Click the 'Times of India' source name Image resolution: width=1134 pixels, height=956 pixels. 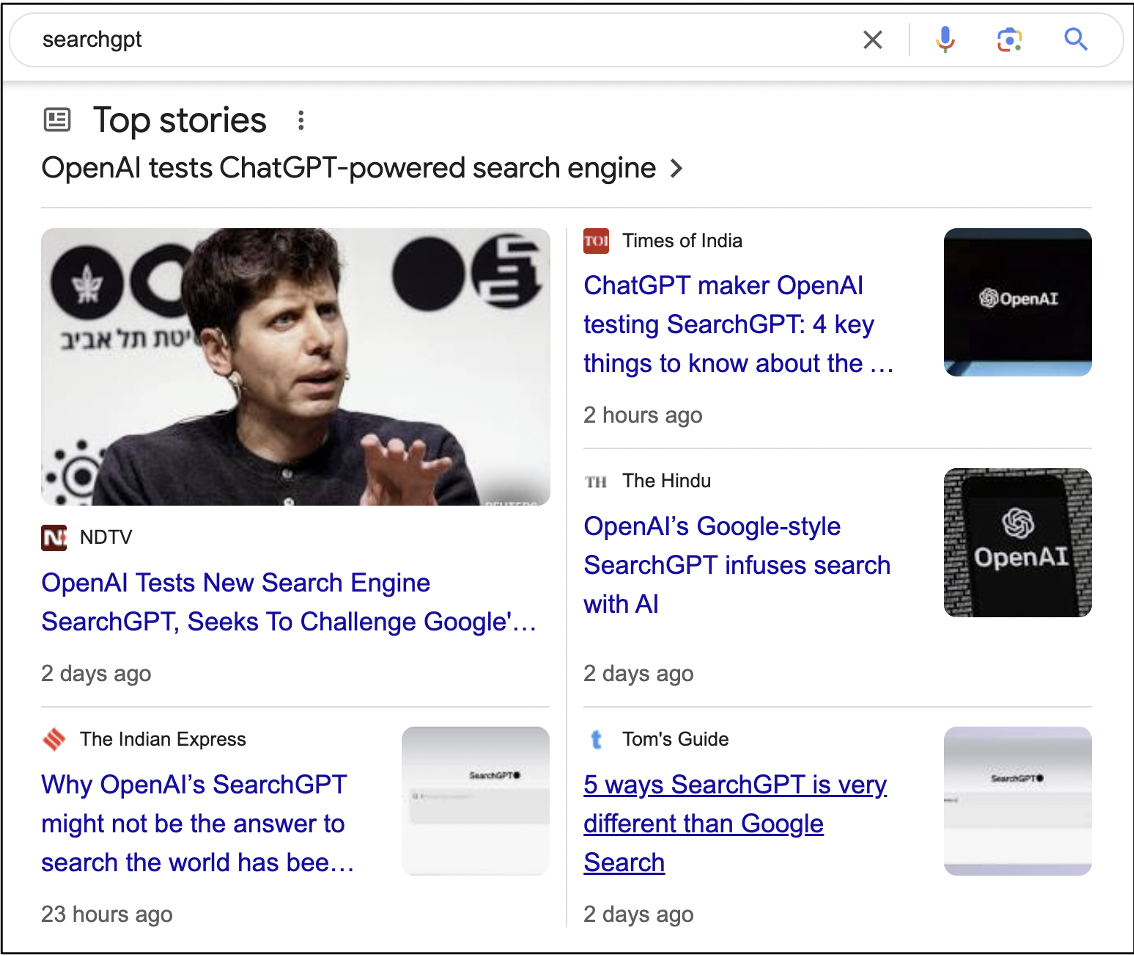coord(682,241)
